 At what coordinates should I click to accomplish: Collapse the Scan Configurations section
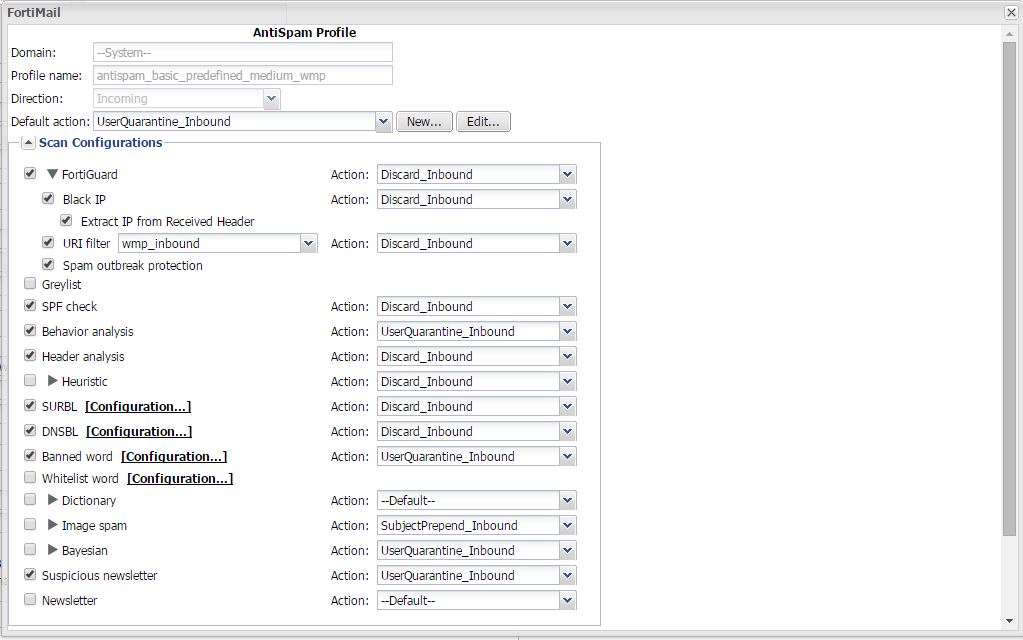[29, 142]
